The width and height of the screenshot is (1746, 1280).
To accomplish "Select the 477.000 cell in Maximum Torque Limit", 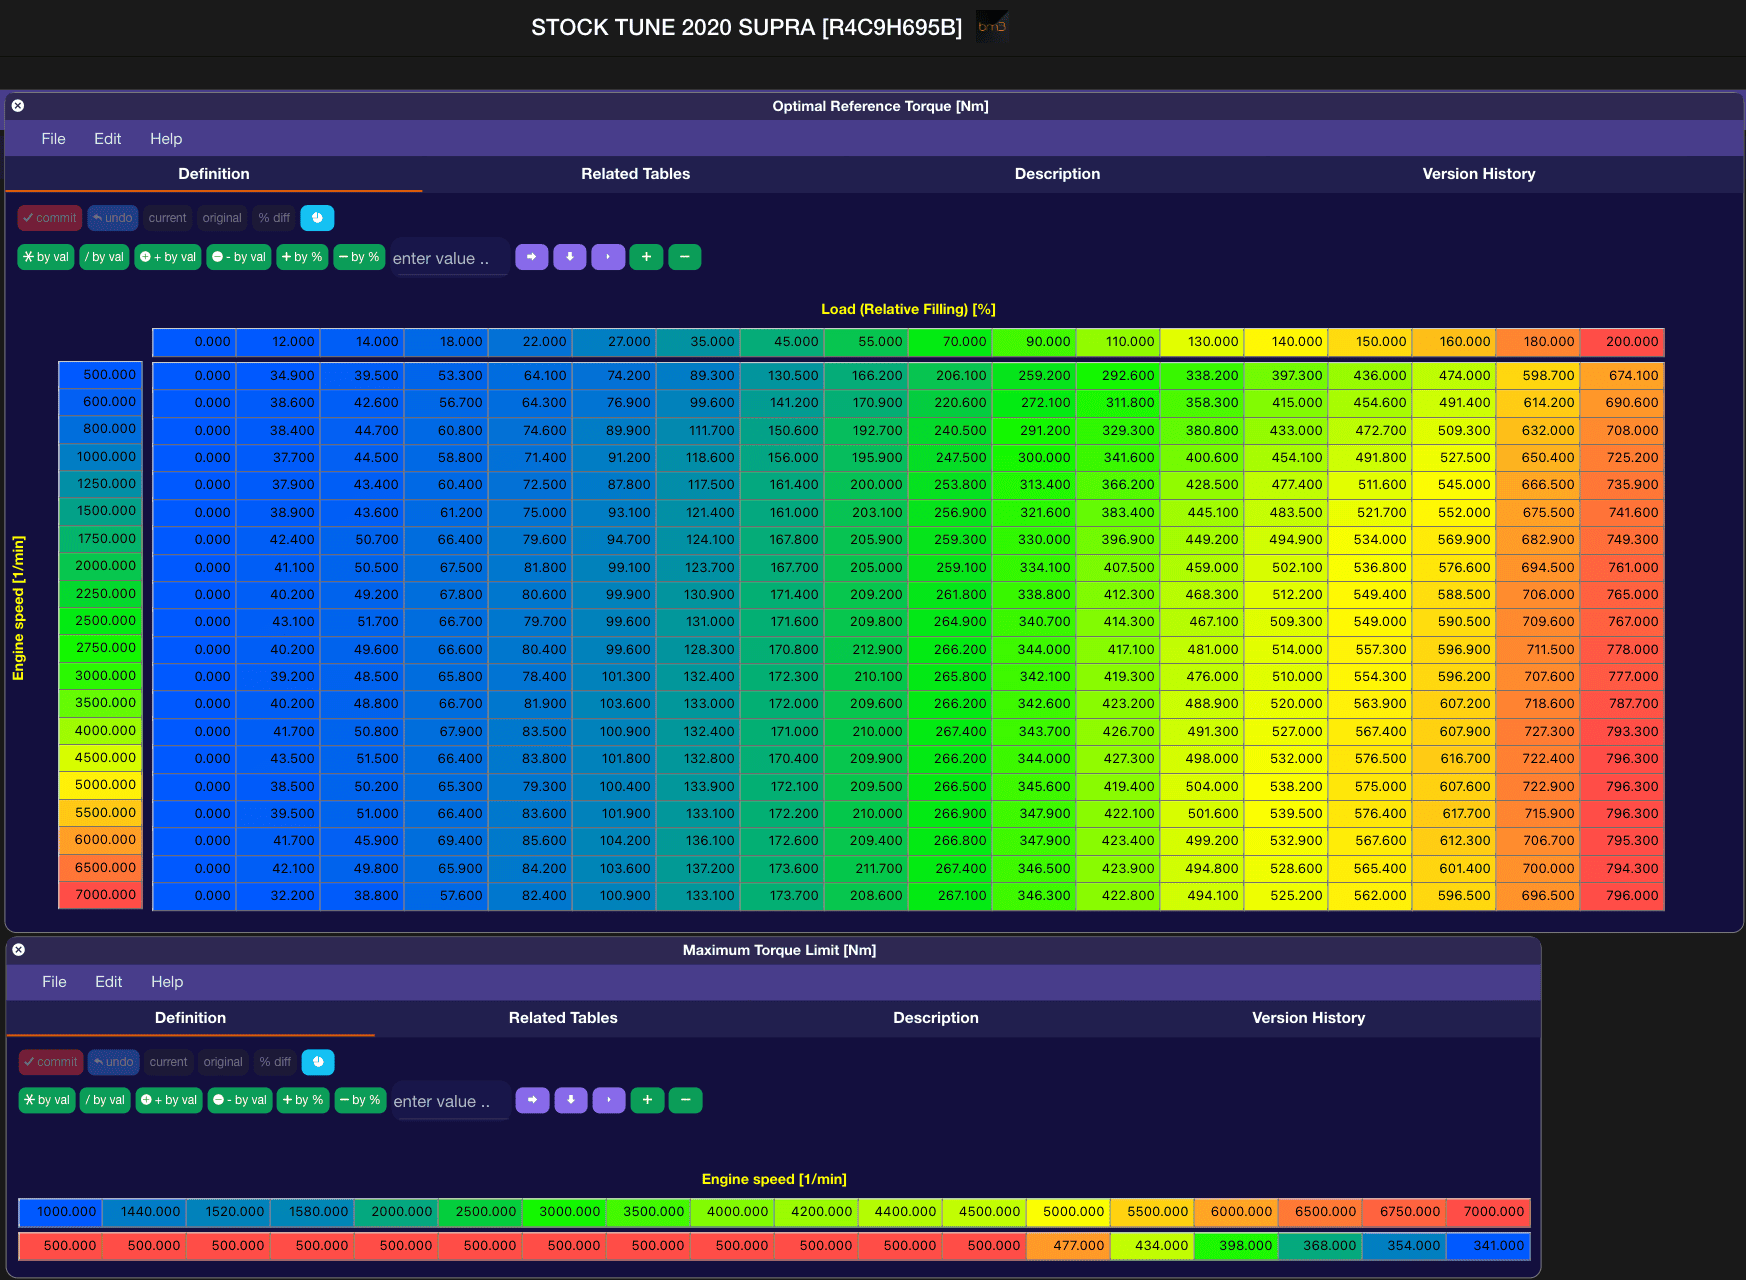I will coord(1068,1245).
